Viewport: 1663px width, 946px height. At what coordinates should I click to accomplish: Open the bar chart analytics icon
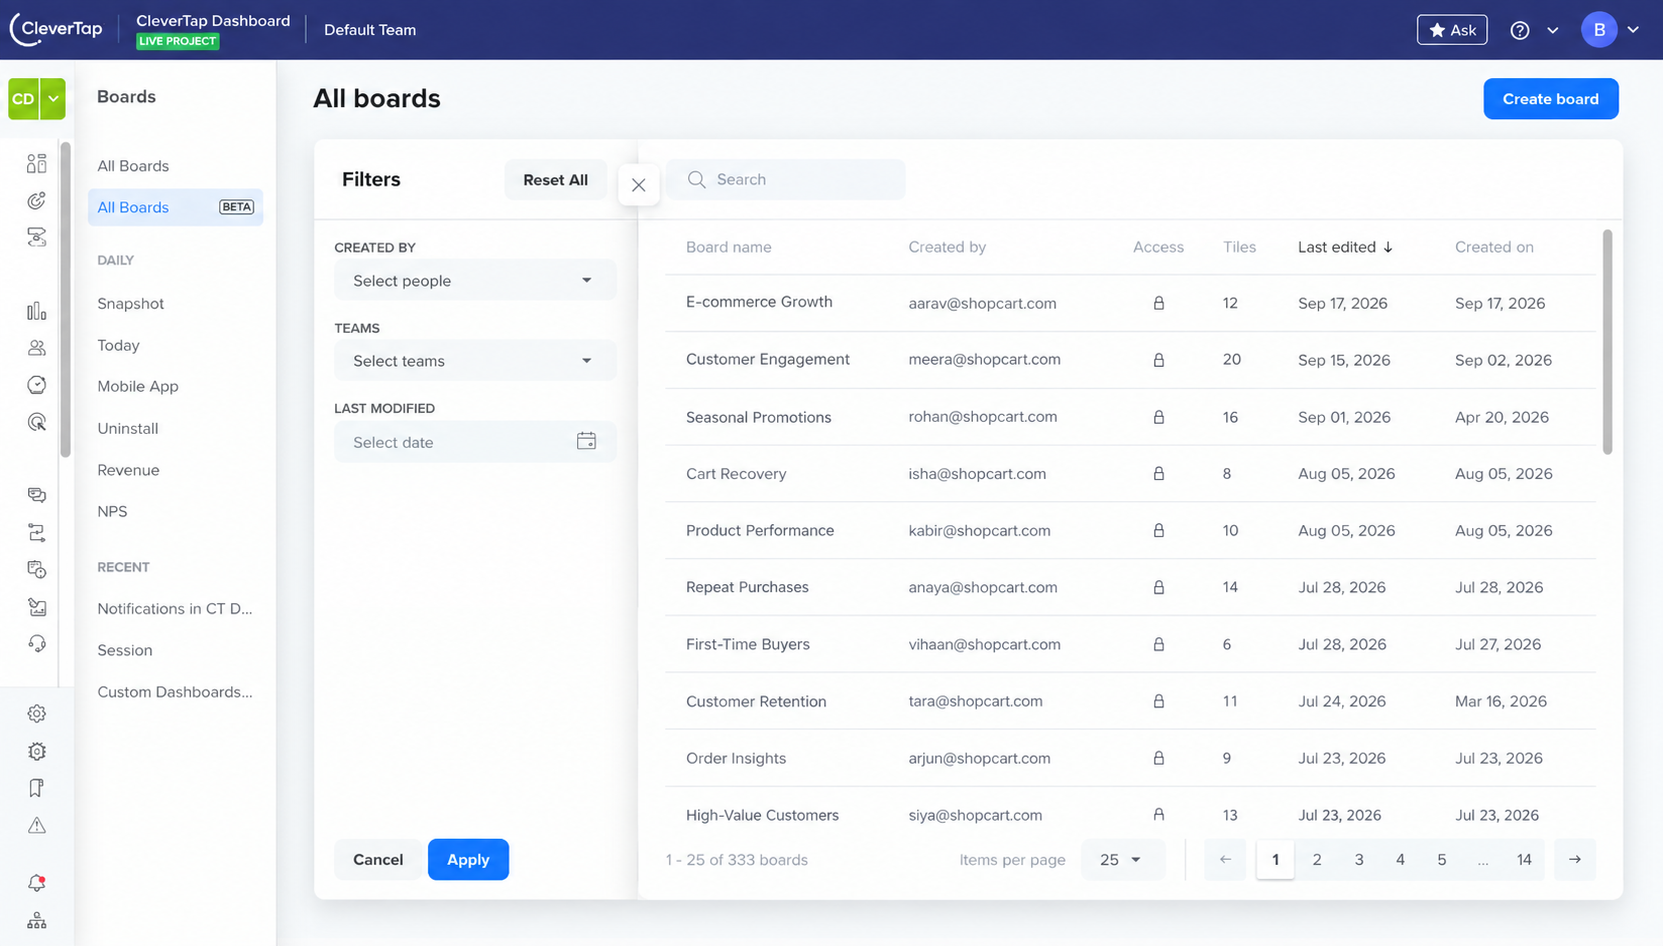[x=37, y=311]
